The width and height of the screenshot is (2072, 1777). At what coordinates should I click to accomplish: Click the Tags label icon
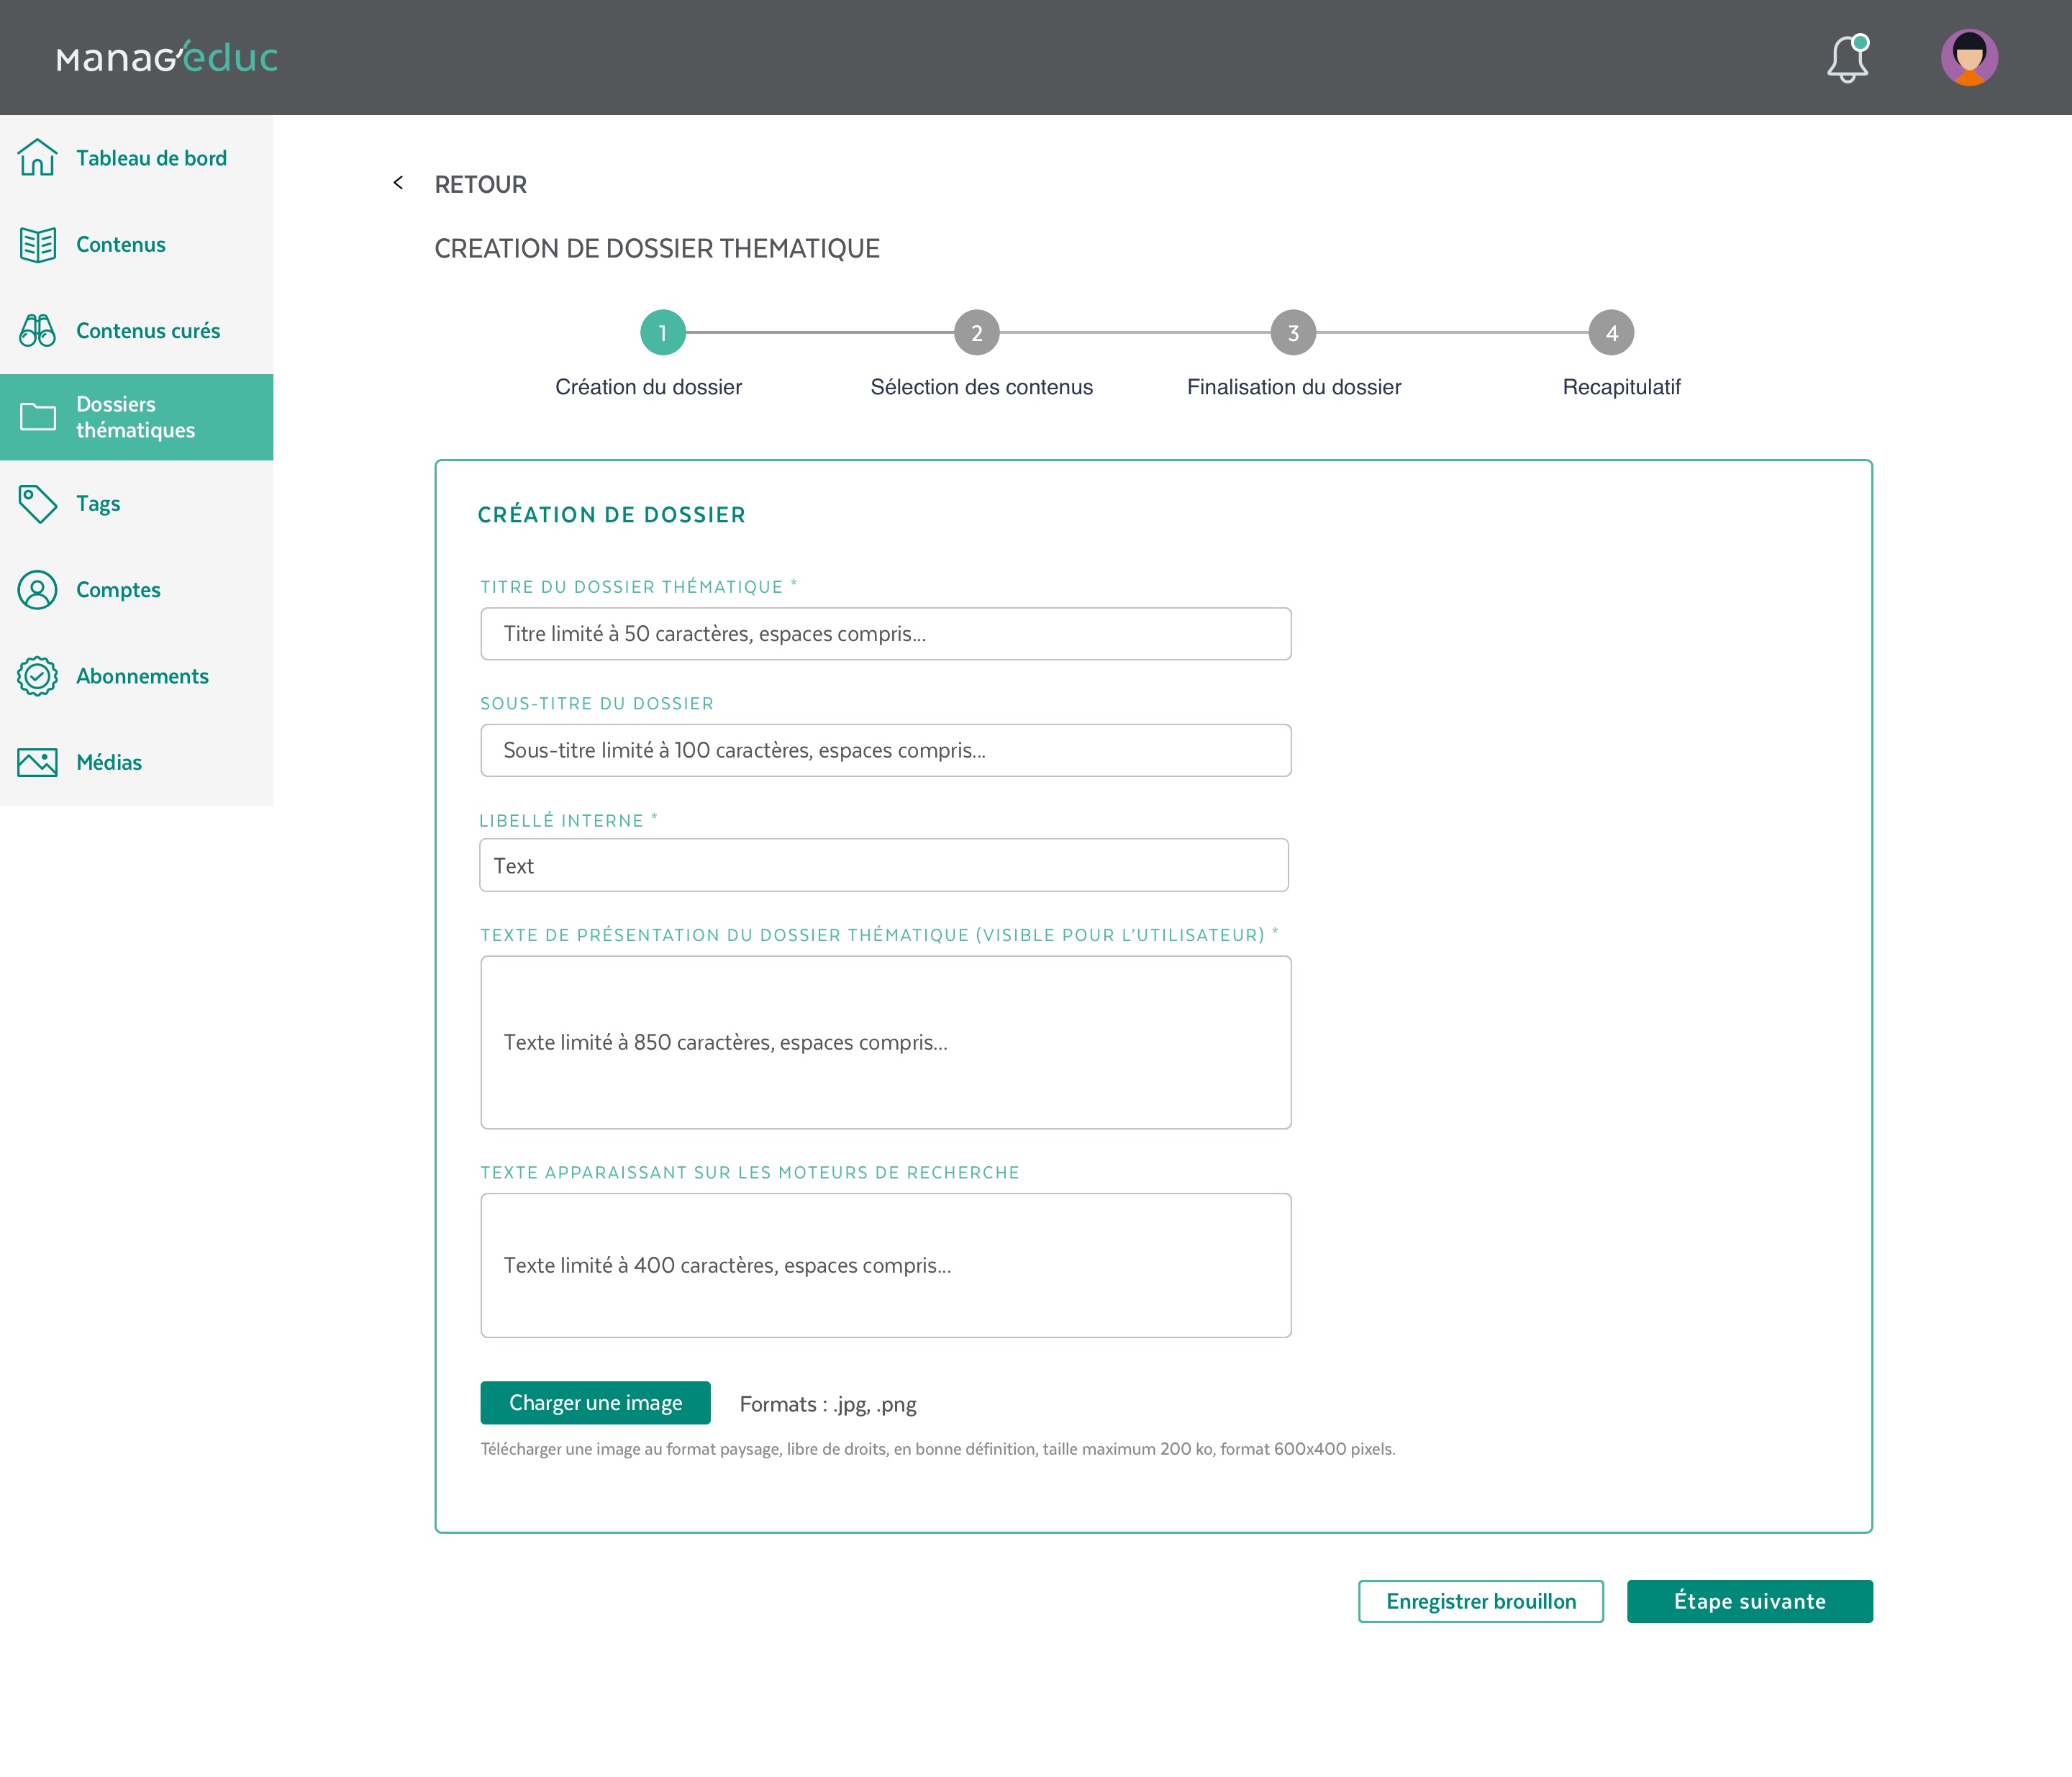[38, 504]
